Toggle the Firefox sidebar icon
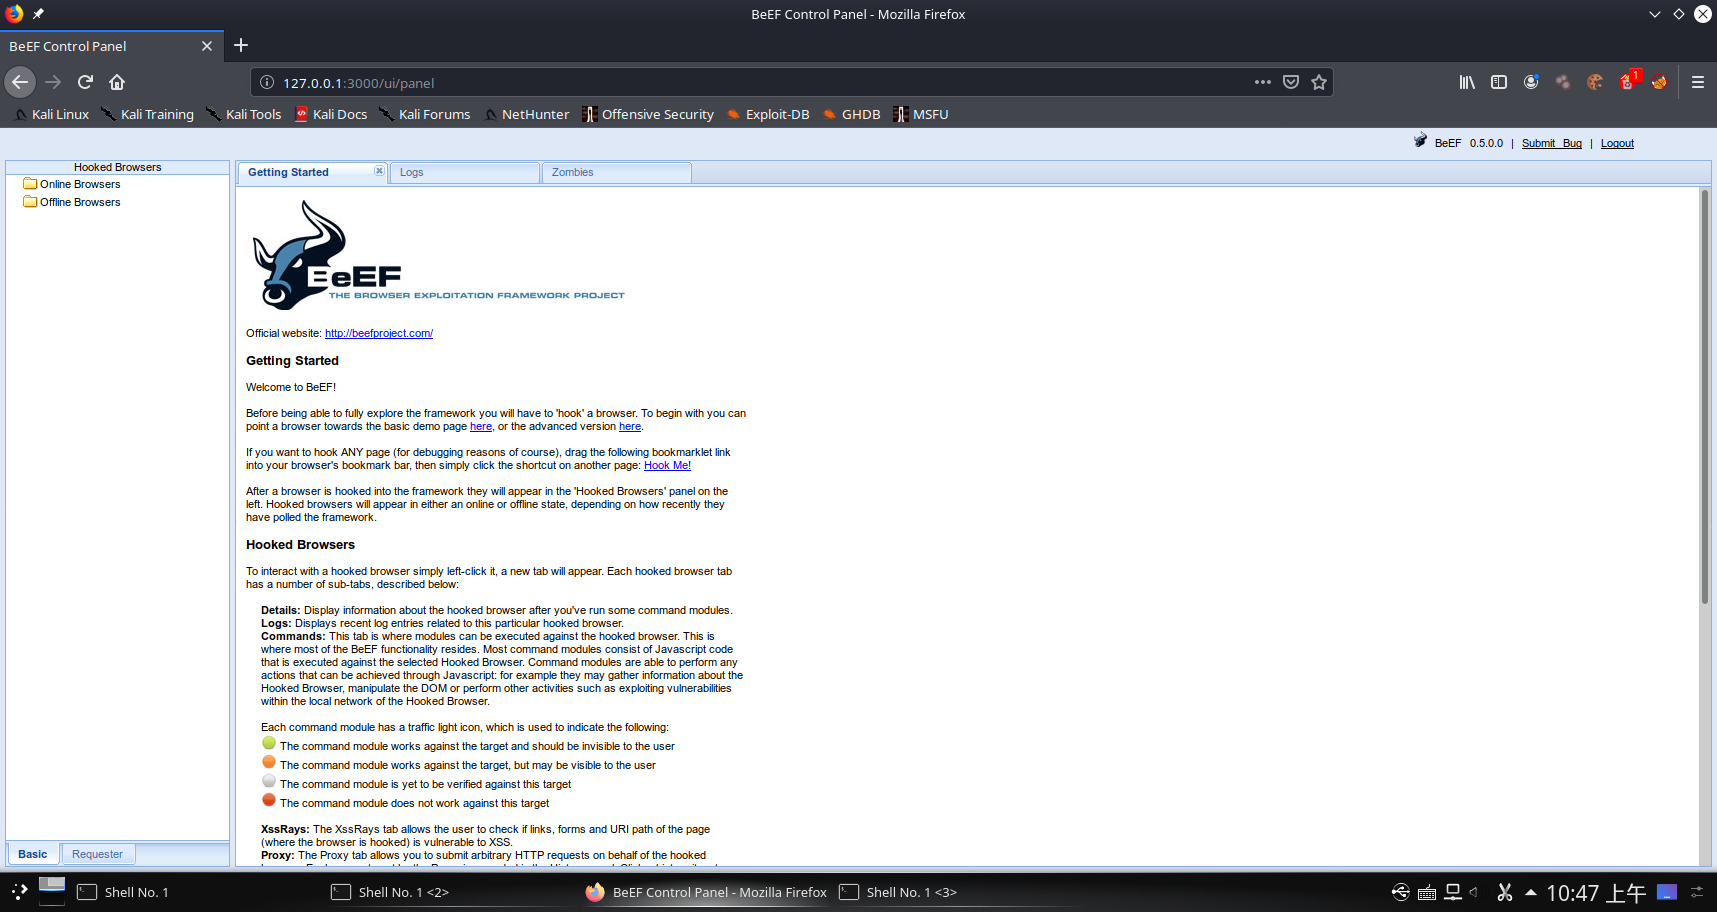This screenshot has width=1717, height=912. click(x=1498, y=82)
